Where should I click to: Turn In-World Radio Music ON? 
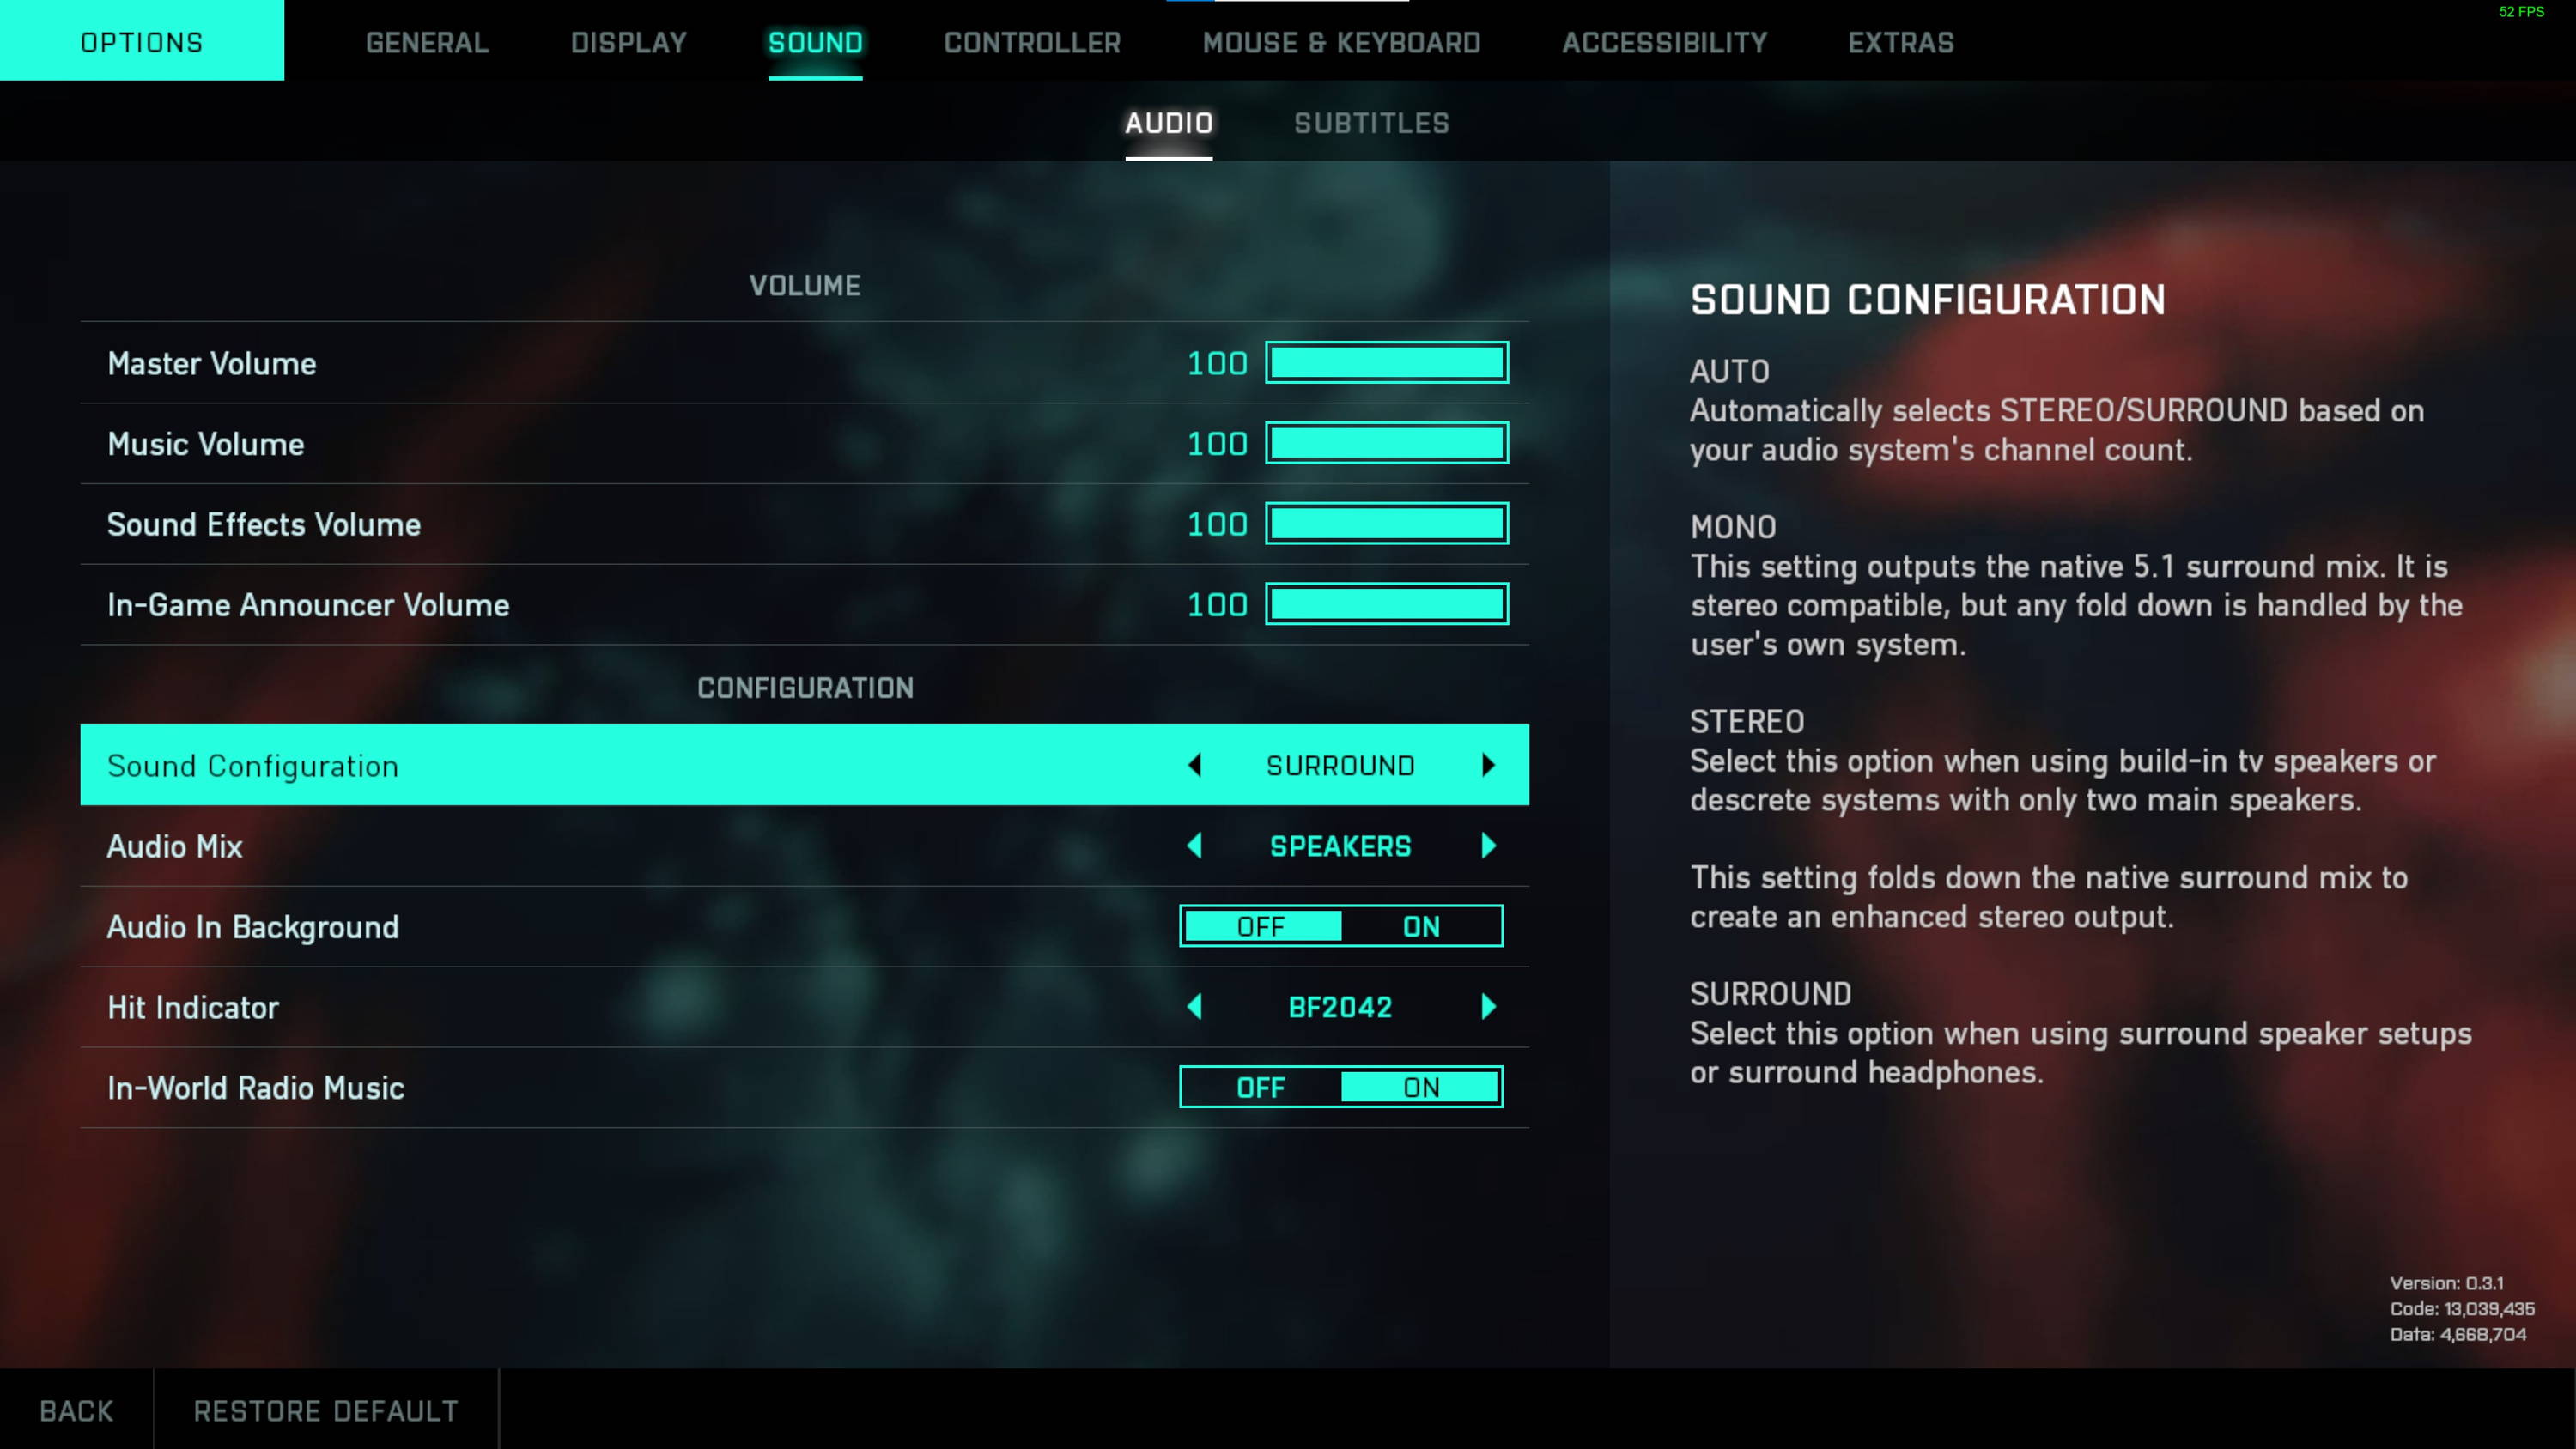1421,1087
